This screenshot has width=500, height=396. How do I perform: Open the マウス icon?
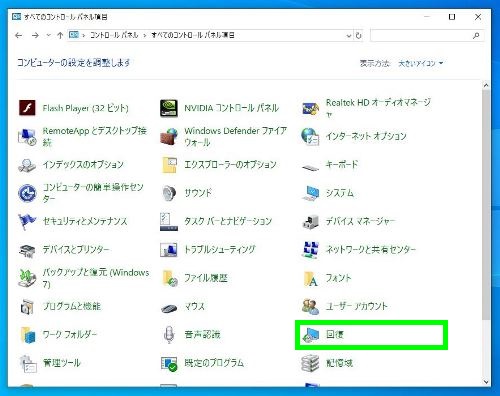(x=169, y=308)
